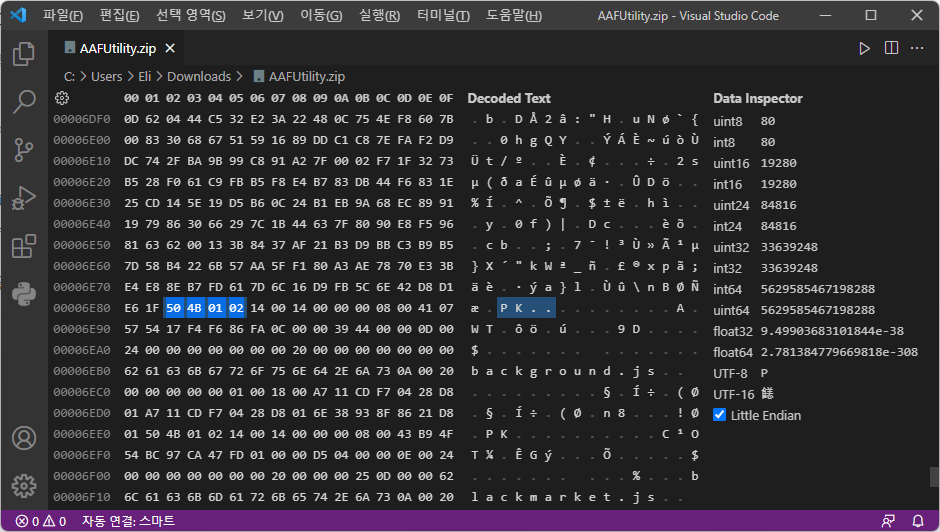Open the 터미널(T) menu

tap(444, 16)
